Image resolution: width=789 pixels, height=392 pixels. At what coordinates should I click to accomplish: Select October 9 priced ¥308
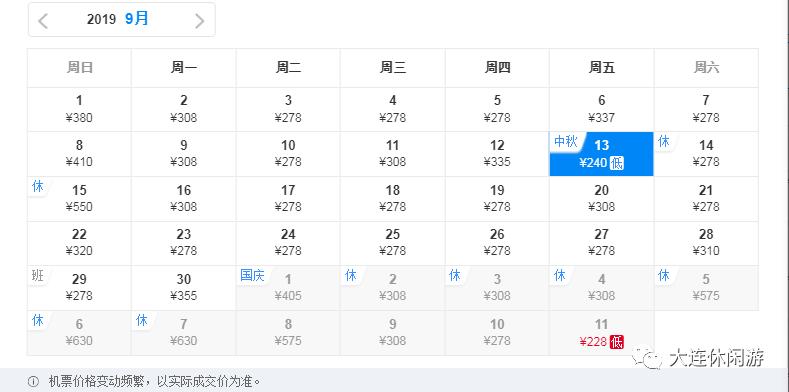[x=392, y=333]
